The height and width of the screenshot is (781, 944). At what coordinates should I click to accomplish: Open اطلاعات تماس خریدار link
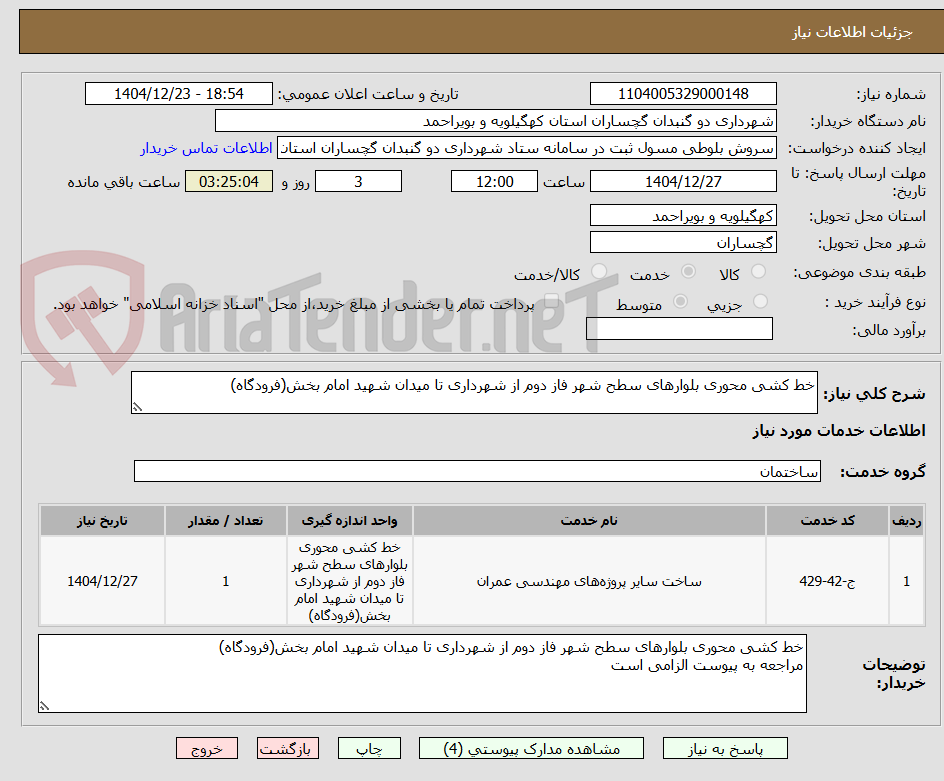pos(206,148)
